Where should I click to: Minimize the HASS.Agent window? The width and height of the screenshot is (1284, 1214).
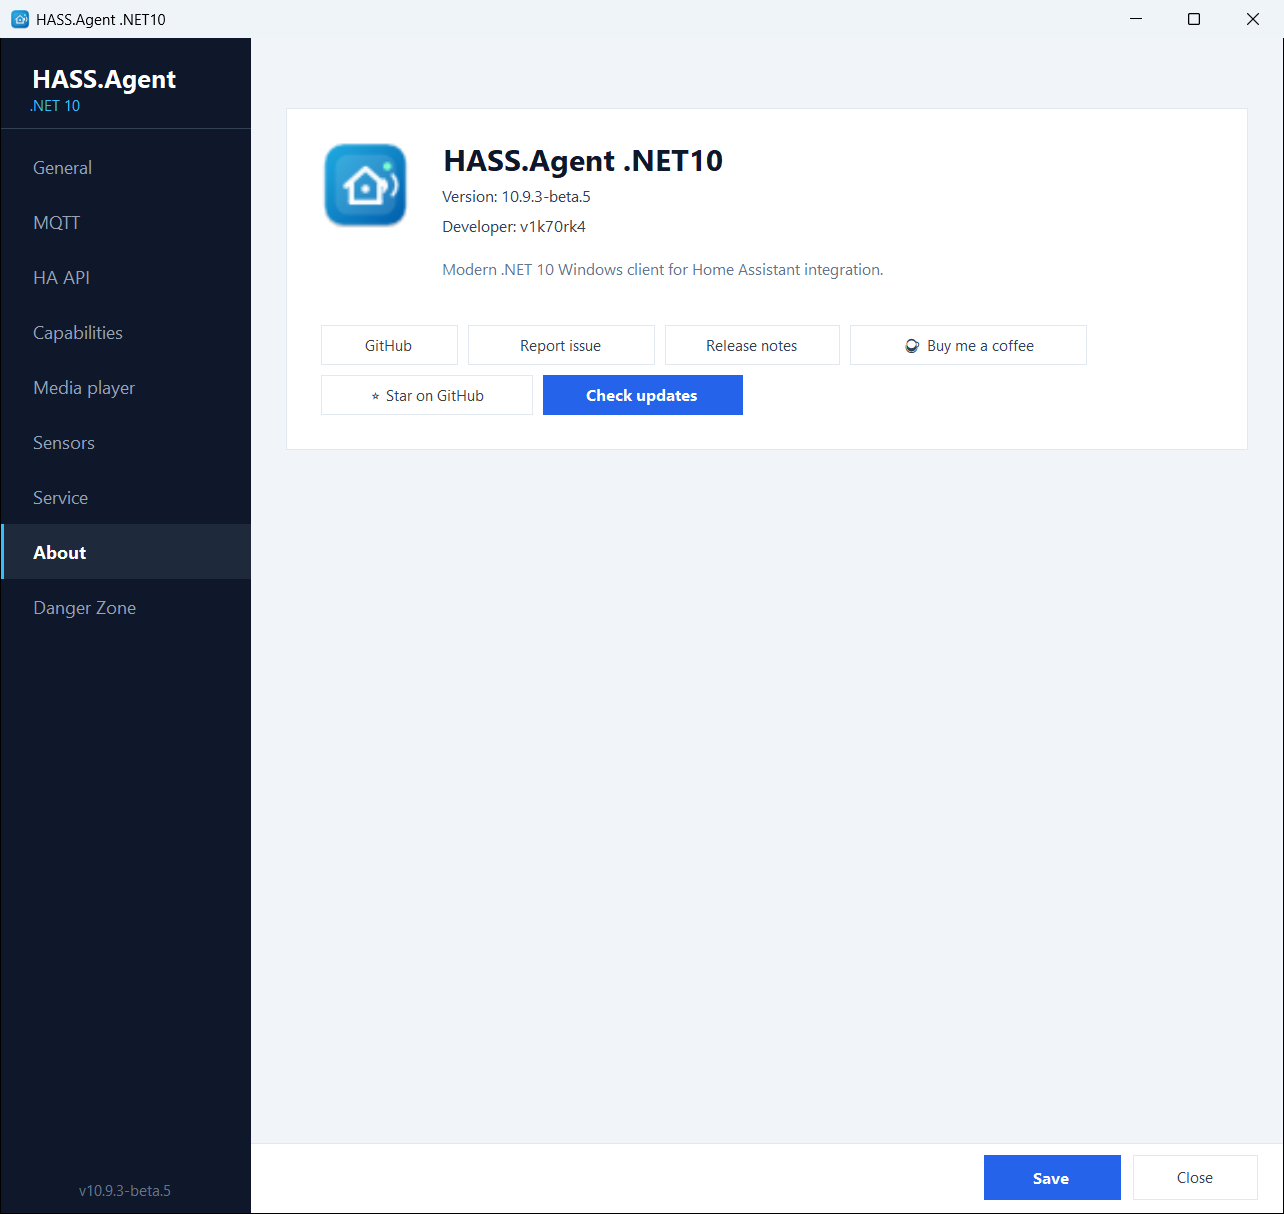[x=1136, y=19]
